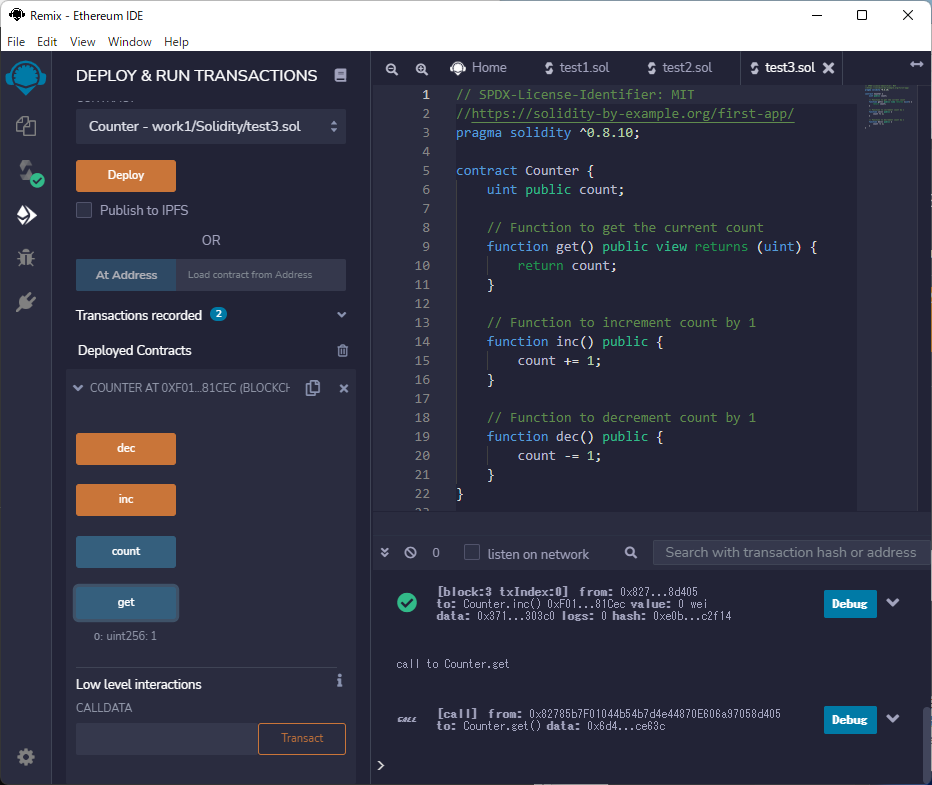The image size is (932, 785).
Task: Open the settings gear icon
Action: [x=26, y=757]
